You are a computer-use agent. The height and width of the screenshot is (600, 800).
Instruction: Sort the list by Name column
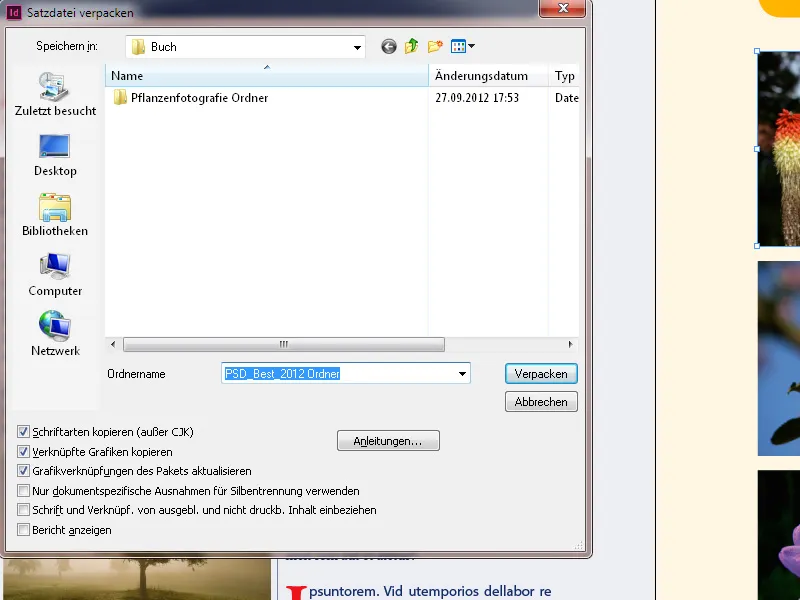267,76
